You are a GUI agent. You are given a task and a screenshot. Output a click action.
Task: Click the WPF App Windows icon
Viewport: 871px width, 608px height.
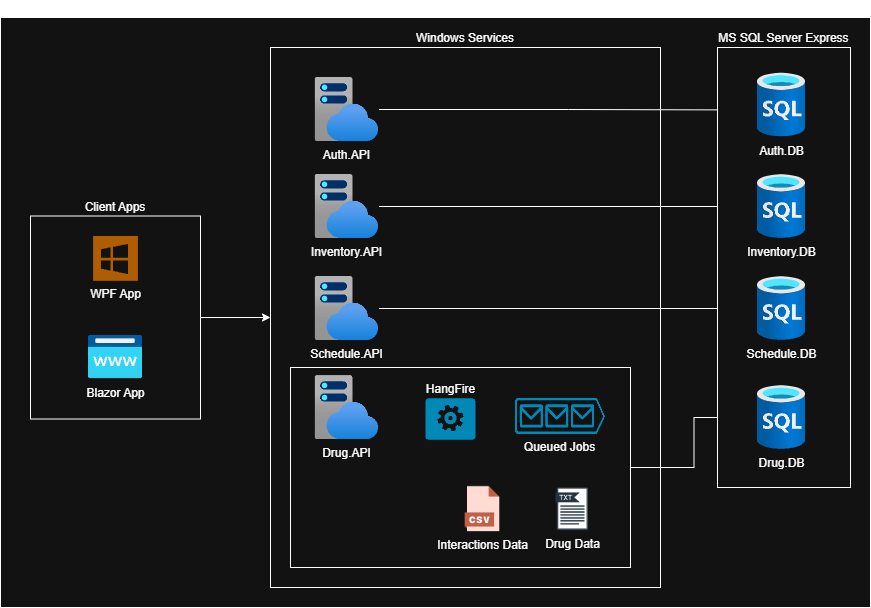(115, 258)
